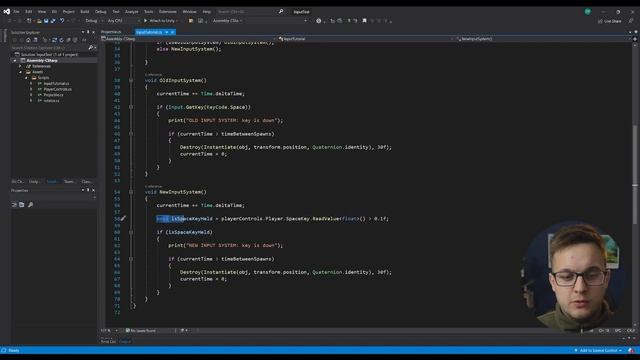Viewport: 640px width, 360px height.
Task: Click the toolbar bookmark icon
Action: tap(364, 20)
